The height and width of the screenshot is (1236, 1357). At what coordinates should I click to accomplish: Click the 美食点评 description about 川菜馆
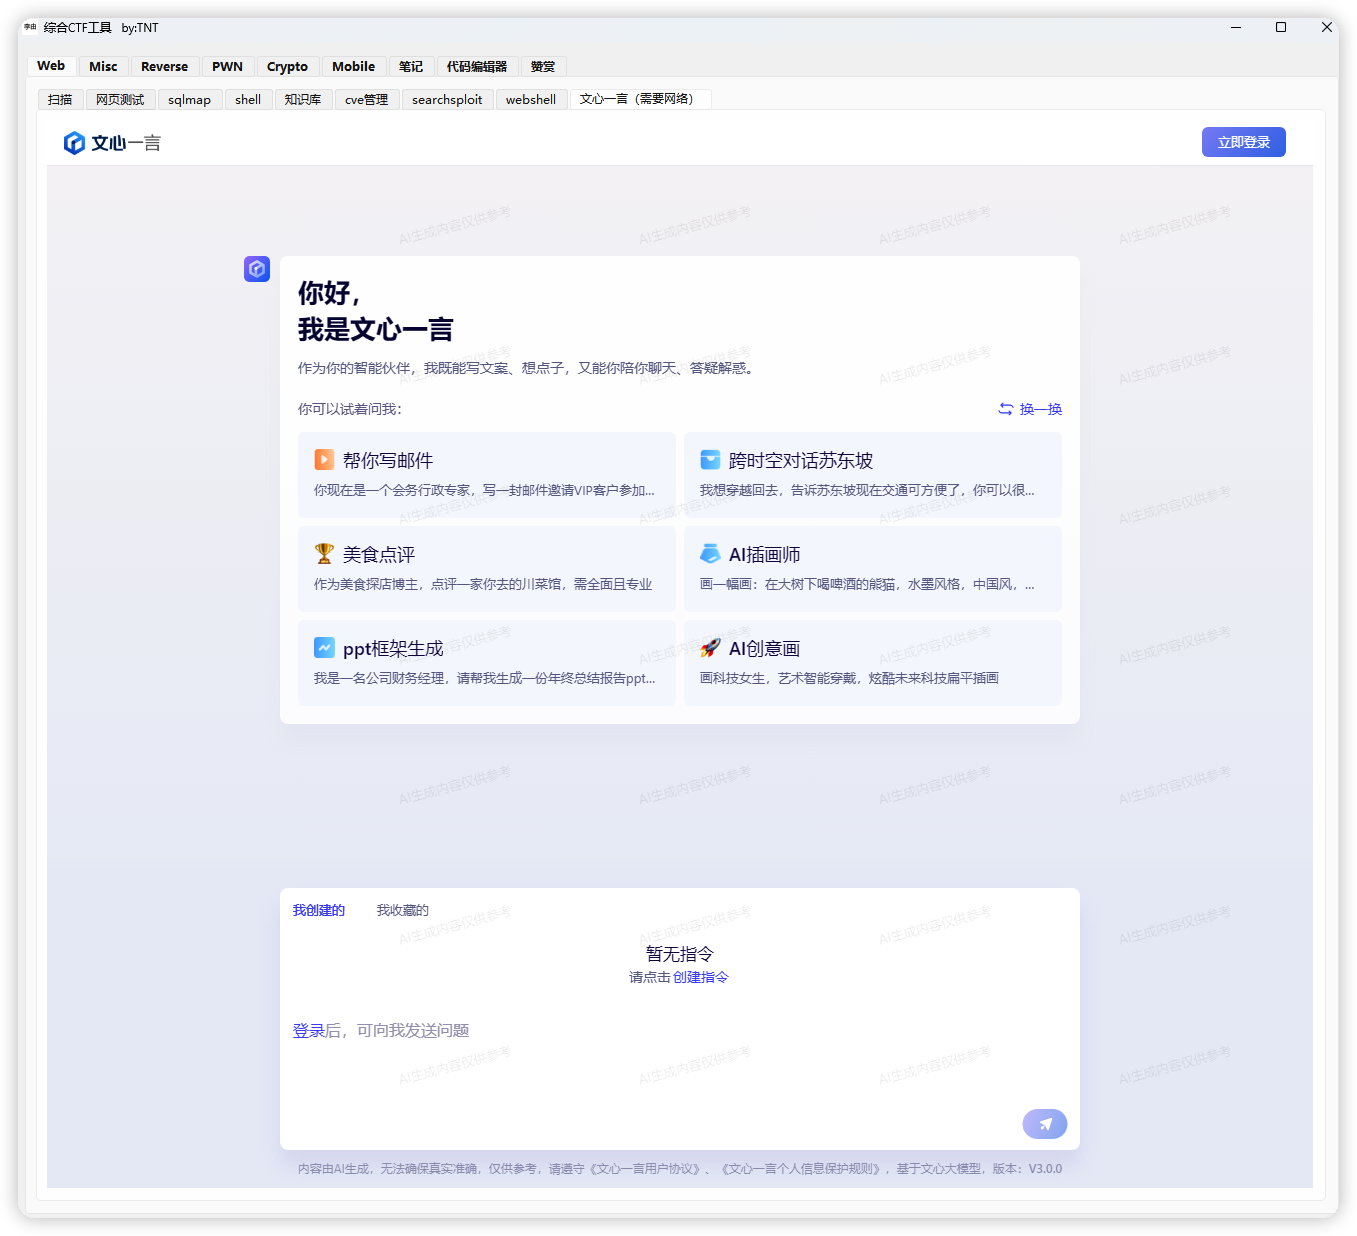coord(483,584)
